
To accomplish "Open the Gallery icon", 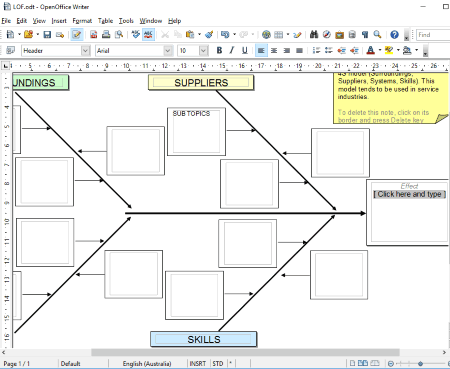I will pyautogui.click(x=339, y=34).
